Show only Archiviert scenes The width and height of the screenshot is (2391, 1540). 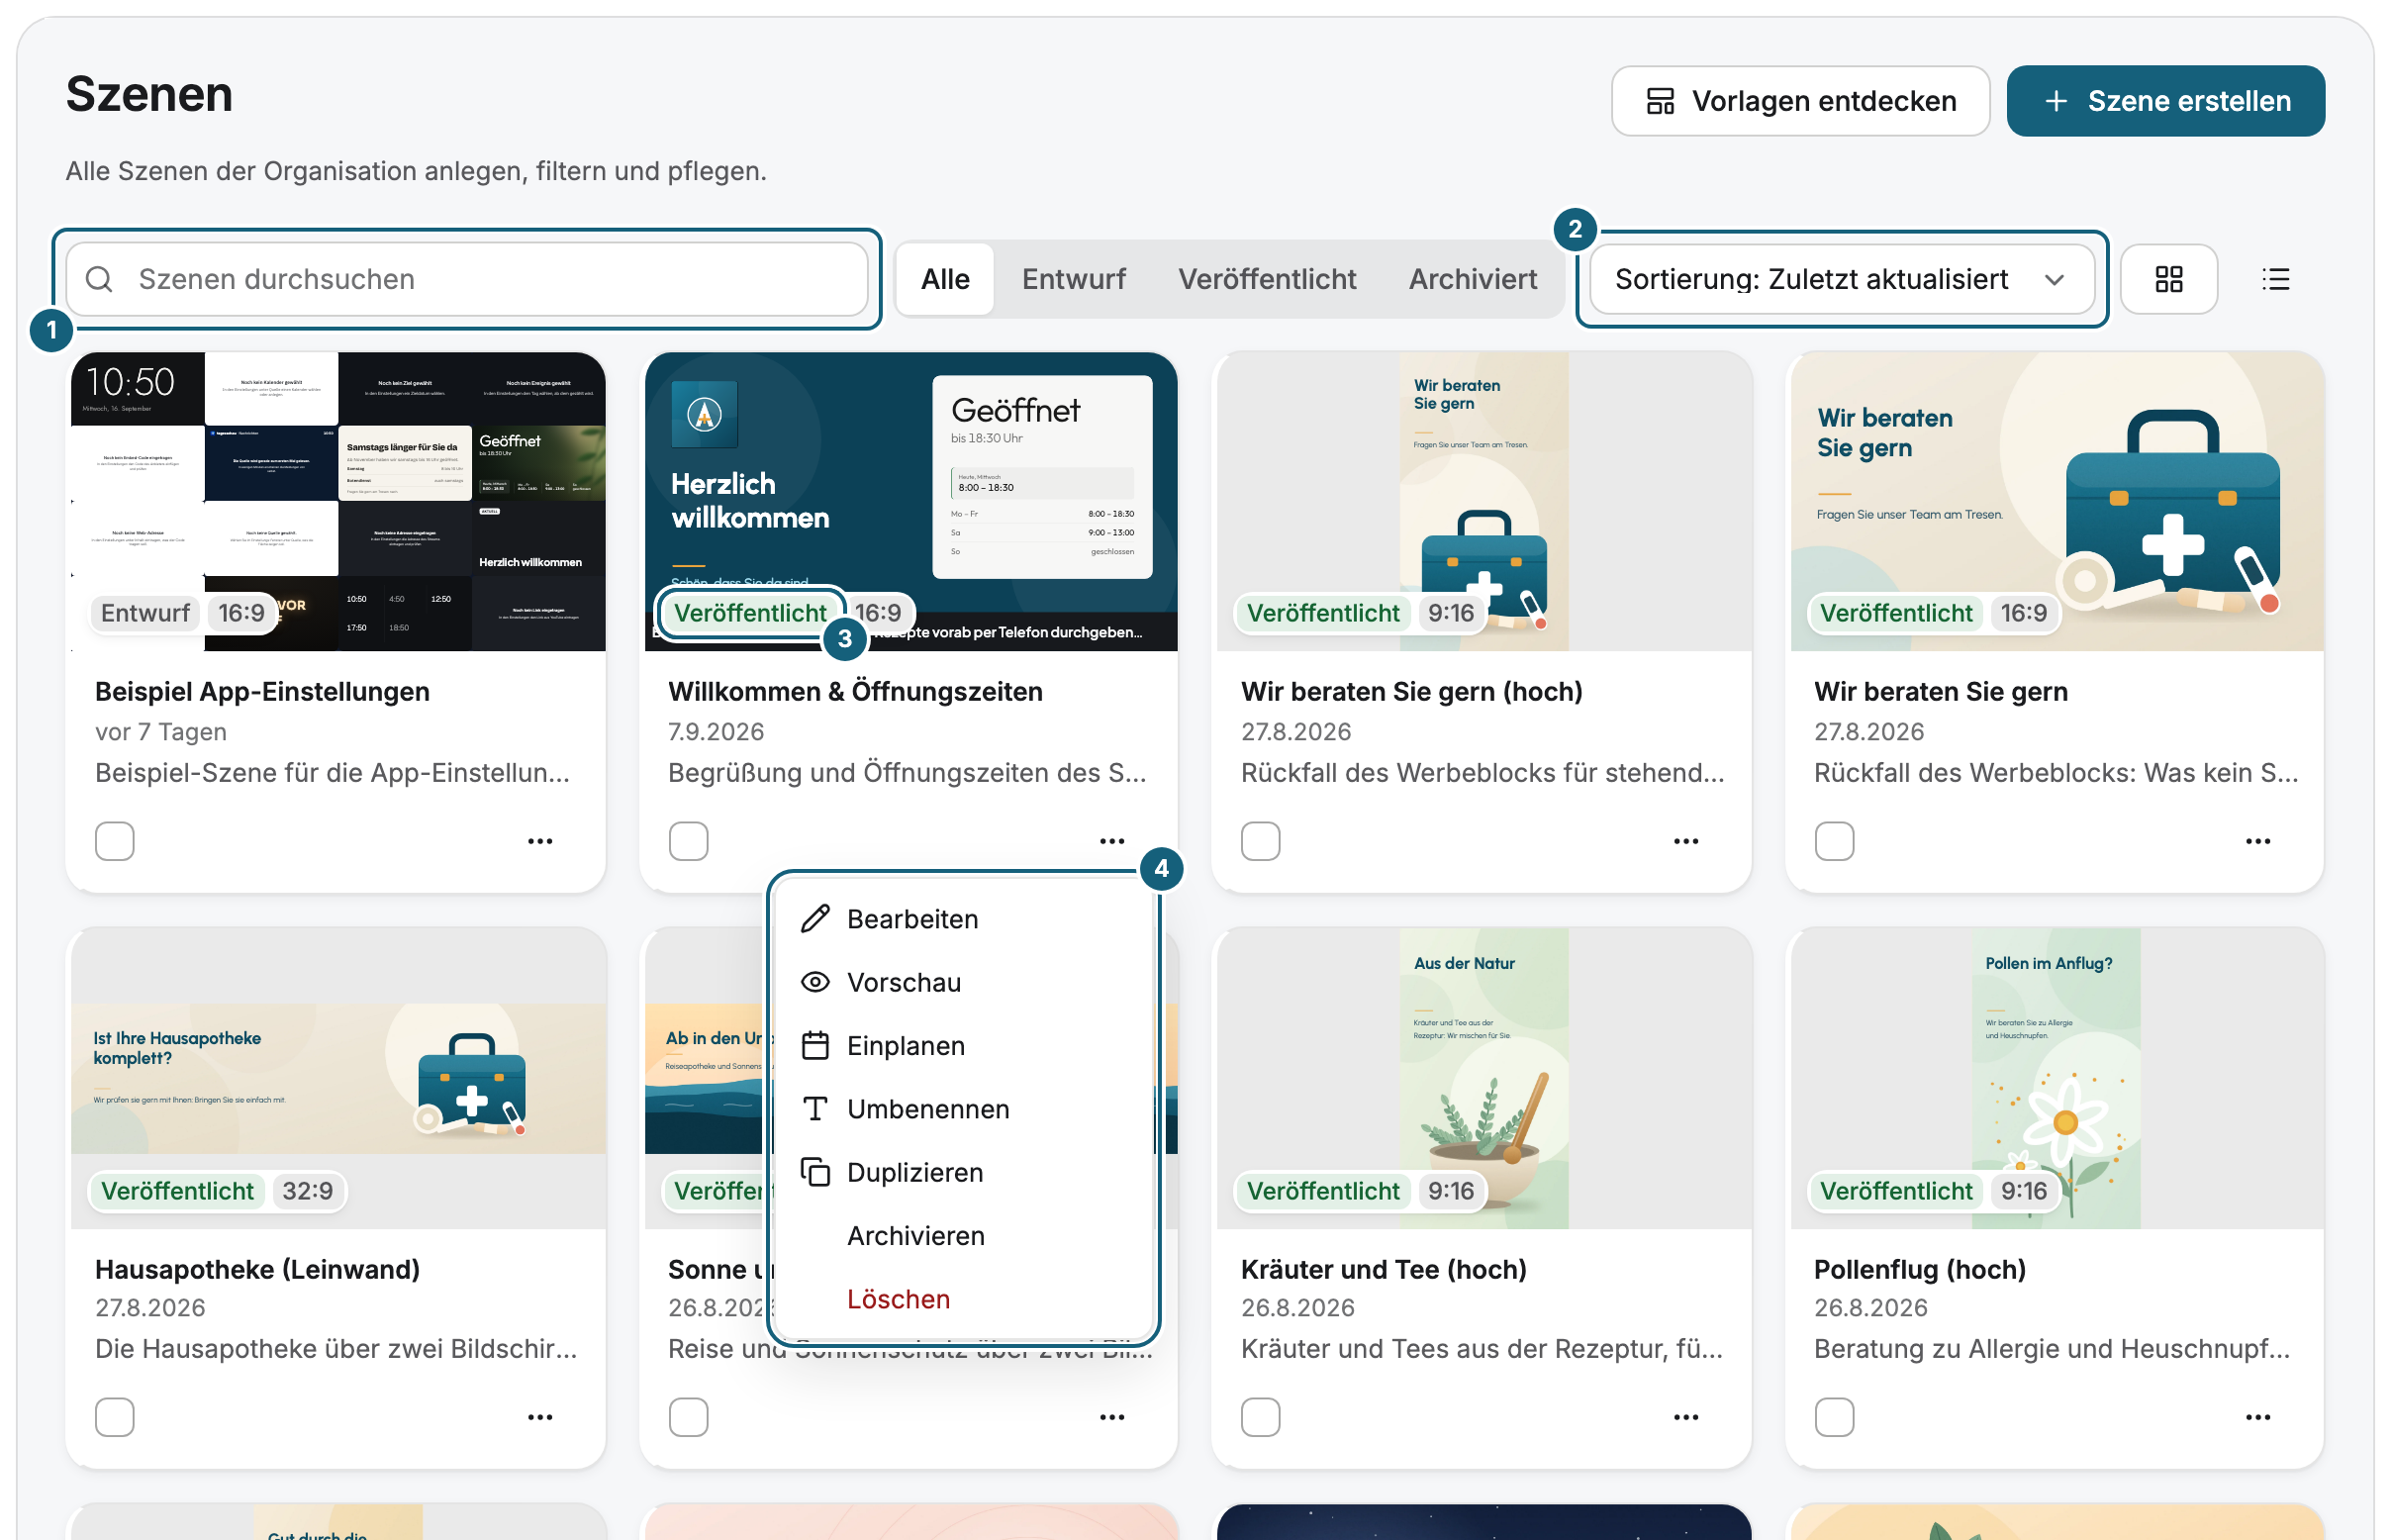click(x=1472, y=279)
